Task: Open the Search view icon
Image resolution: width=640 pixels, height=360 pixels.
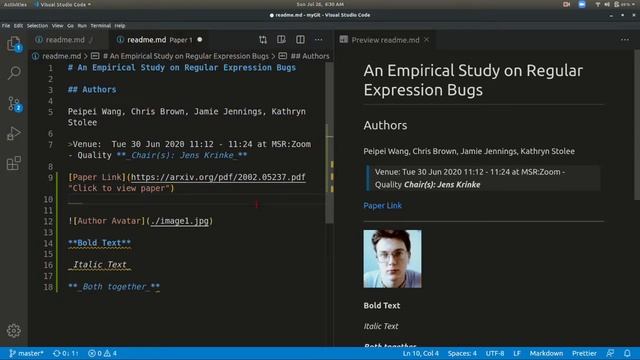Action: 14,73
